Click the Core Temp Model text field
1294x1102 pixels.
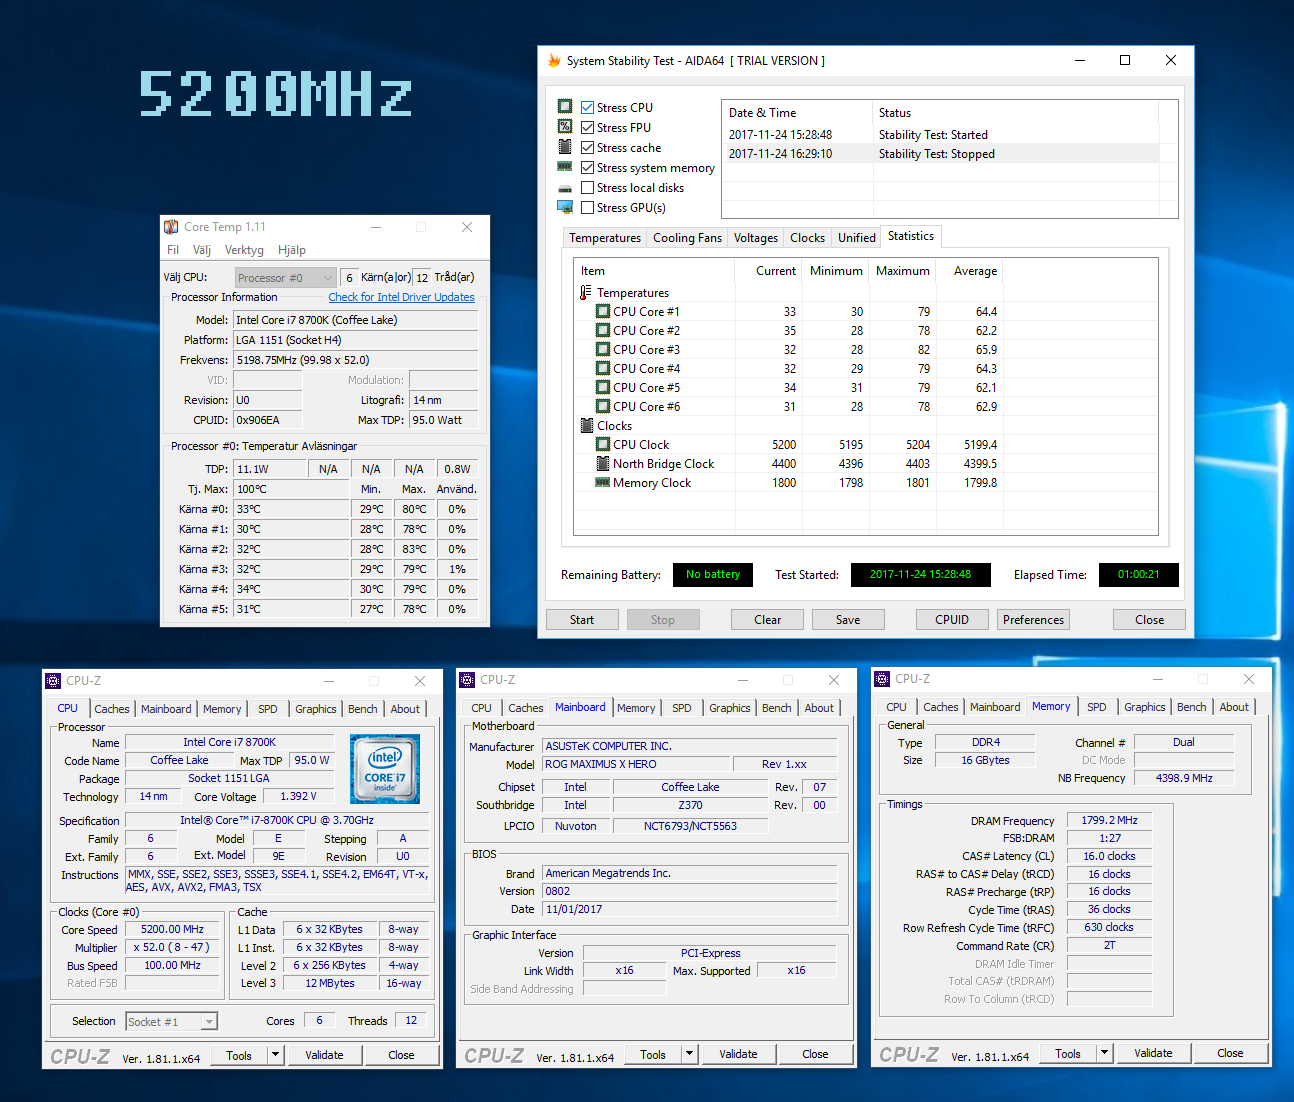click(355, 320)
